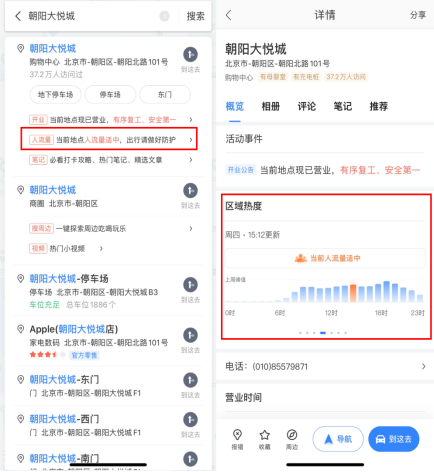
Task: Tap 到这去 icon for Apple store result
Action: [190, 335]
